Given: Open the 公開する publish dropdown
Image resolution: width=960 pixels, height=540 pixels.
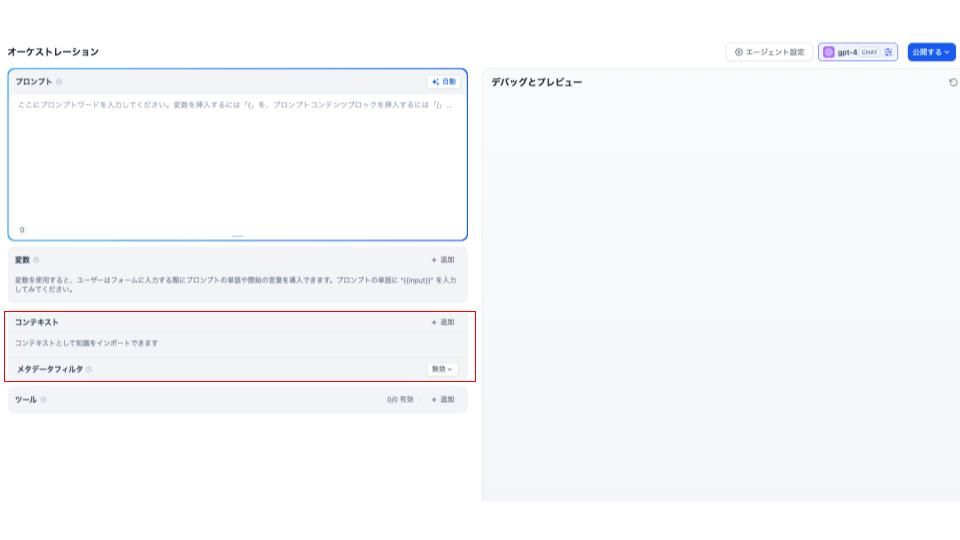Looking at the screenshot, I should 930,52.
